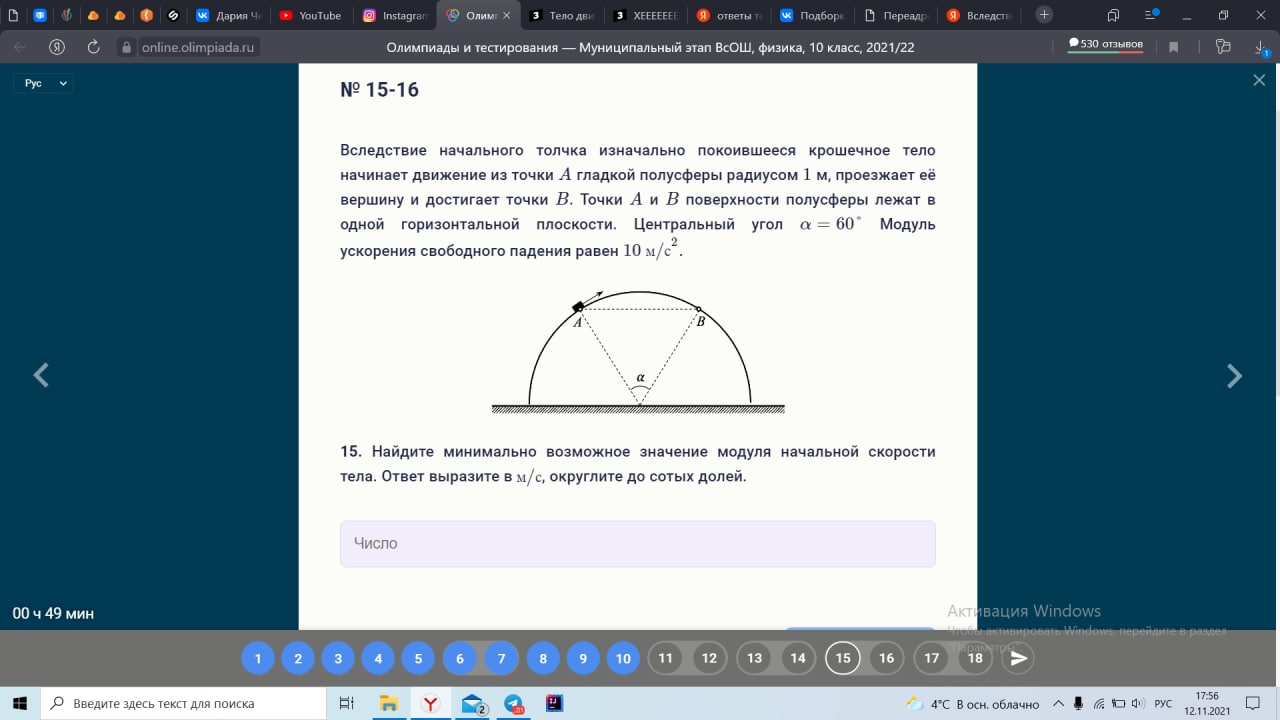Focus the Число answer input field
The width and height of the screenshot is (1280, 720).
[x=638, y=544]
